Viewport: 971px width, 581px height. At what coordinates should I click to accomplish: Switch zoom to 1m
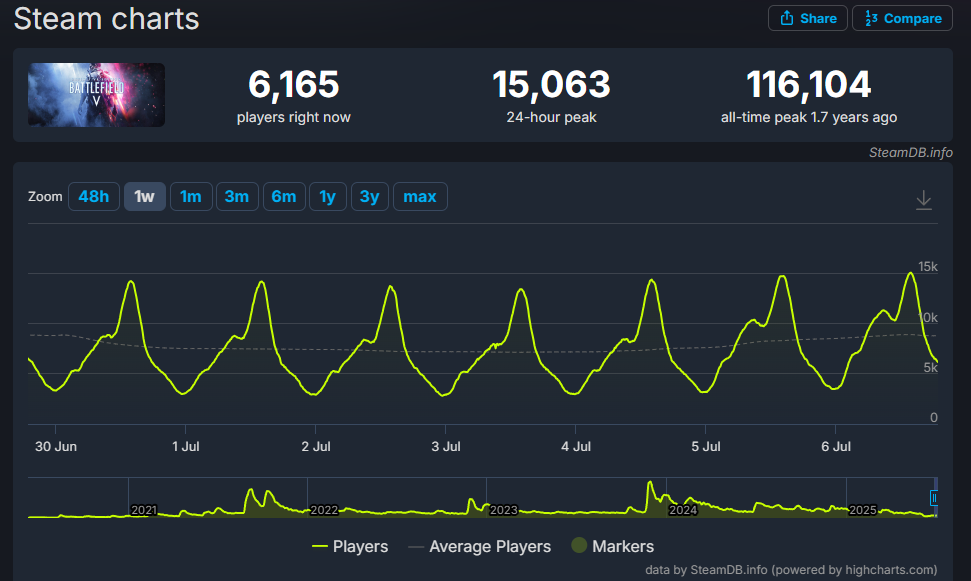click(191, 196)
